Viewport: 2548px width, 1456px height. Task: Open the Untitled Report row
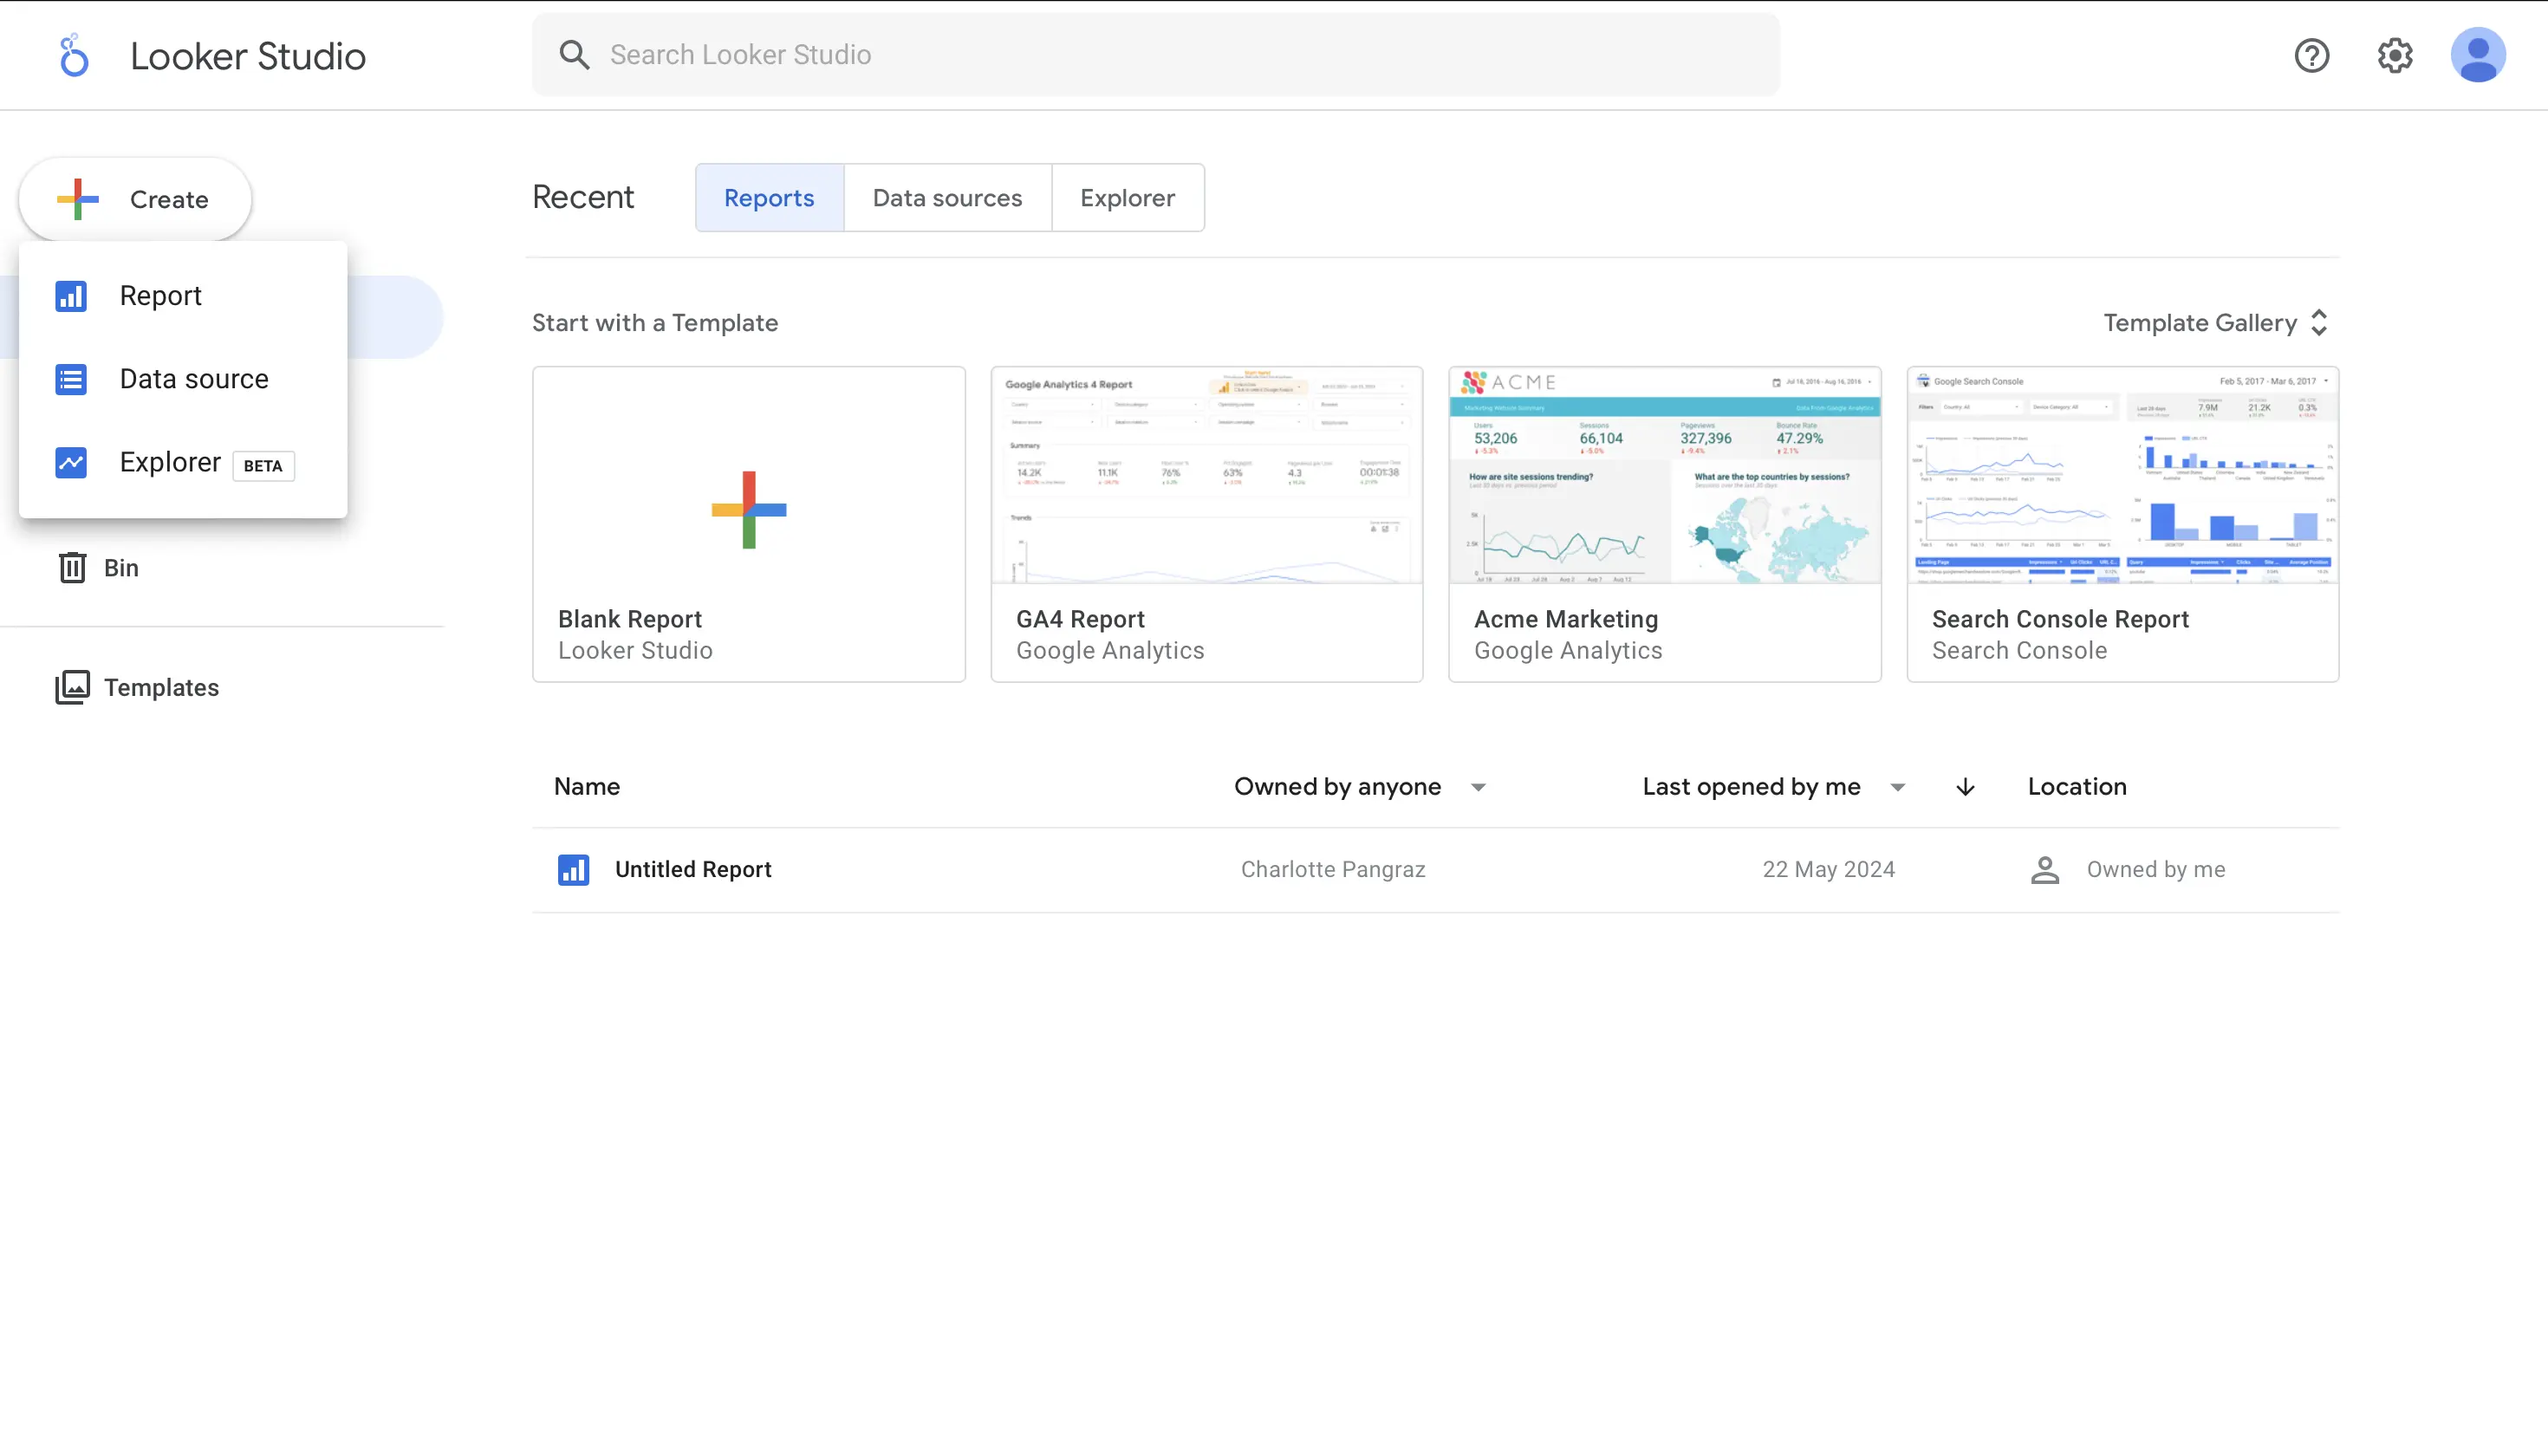tap(1435, 870)
